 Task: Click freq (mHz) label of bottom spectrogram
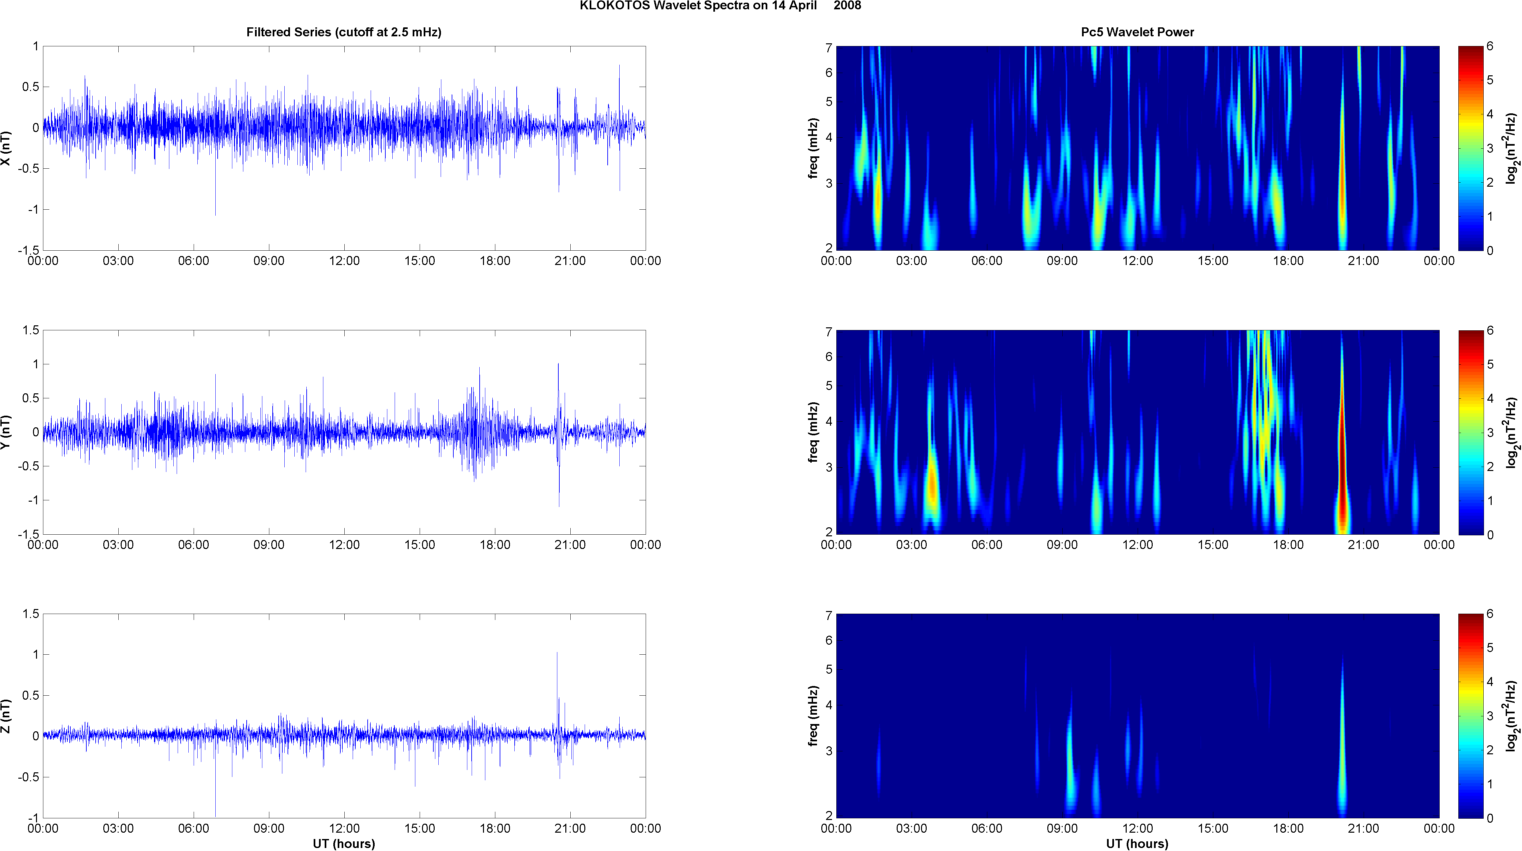[x=814, y=716]
